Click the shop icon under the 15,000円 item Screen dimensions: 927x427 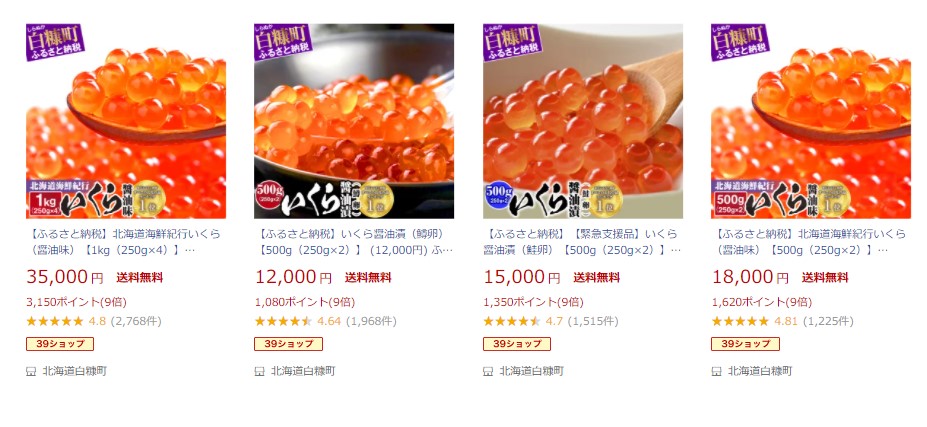pyautogui.click(x=488, y=371)
